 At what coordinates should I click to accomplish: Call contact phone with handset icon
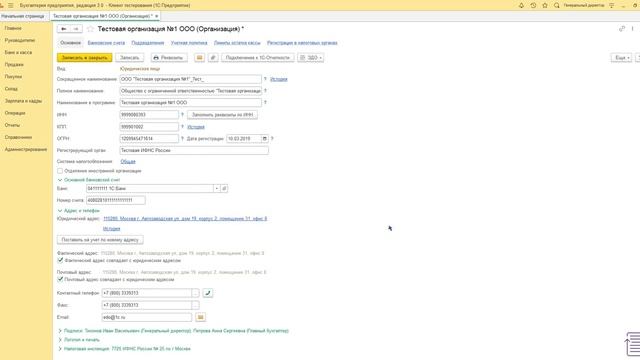pos(208,293)
